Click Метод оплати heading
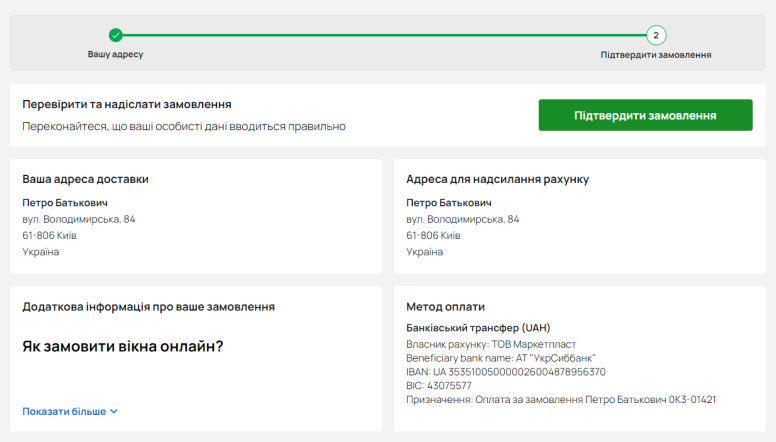 click(x=445, y=306)
